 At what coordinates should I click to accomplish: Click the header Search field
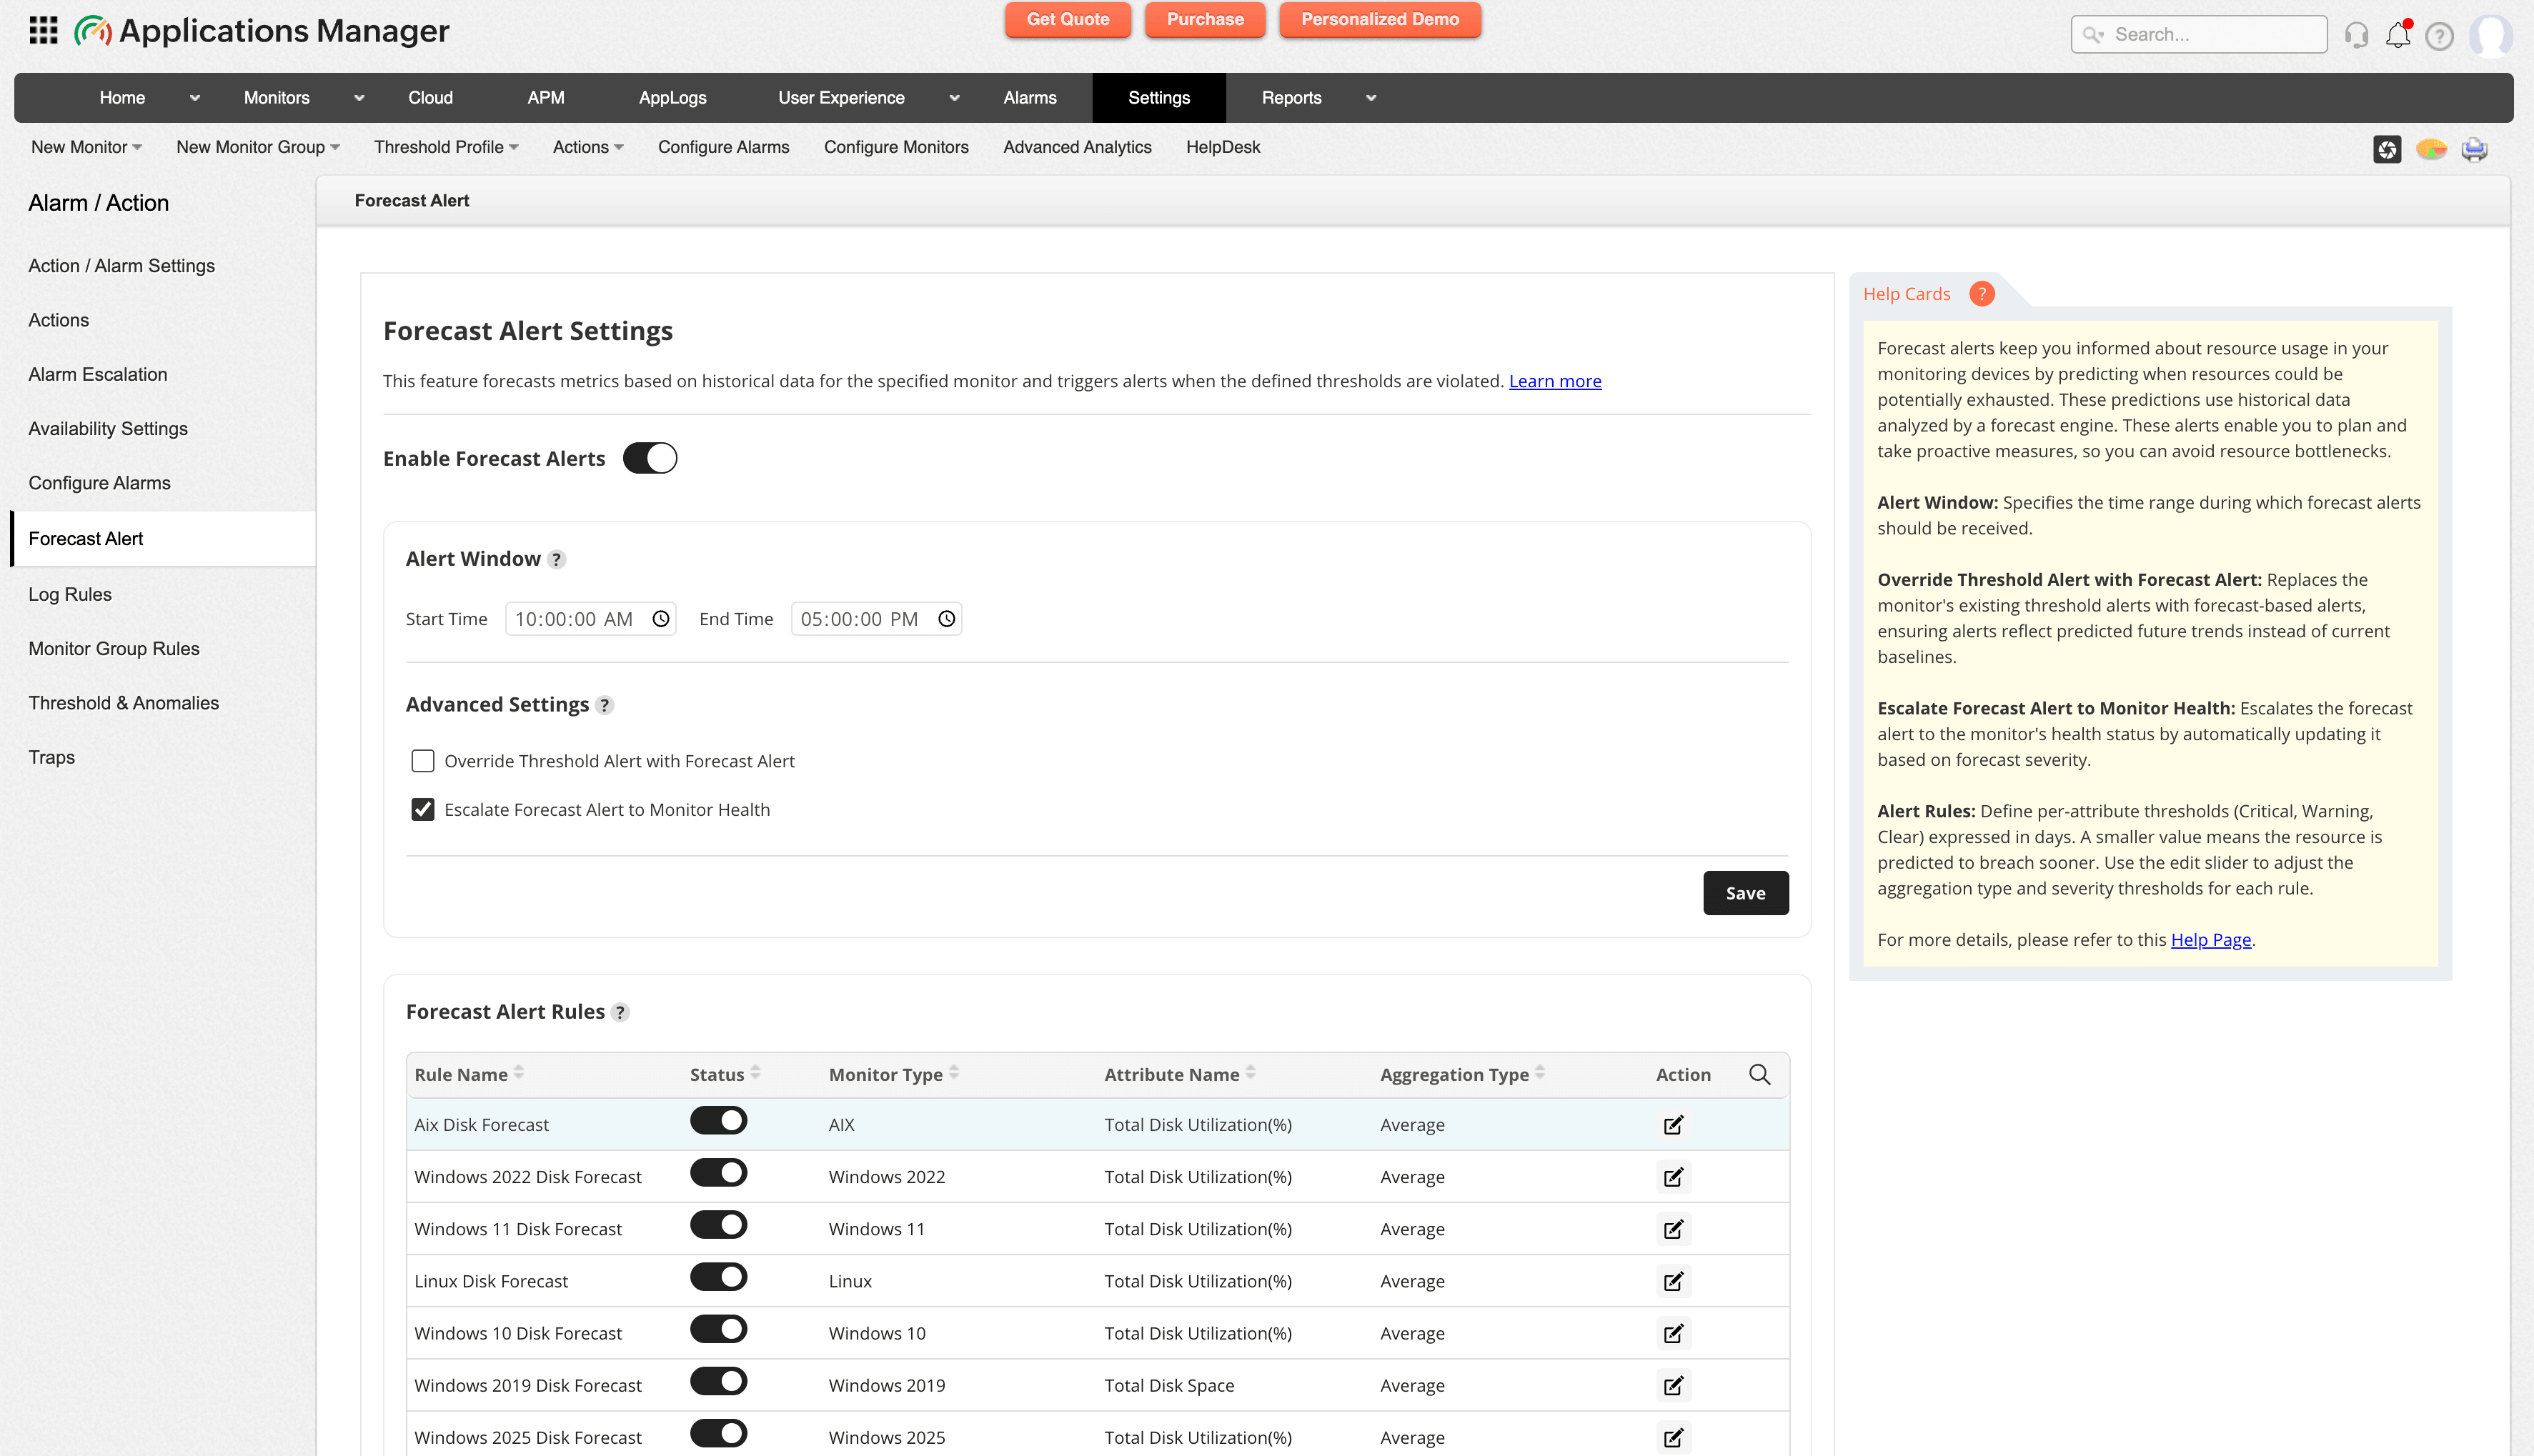tap(2198, 34)
